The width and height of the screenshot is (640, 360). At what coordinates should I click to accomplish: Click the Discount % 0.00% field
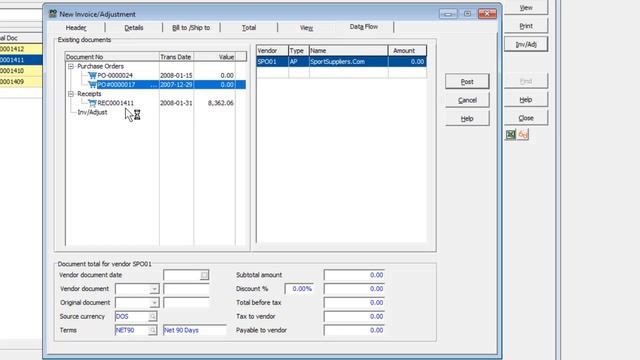tap(299, 289)
